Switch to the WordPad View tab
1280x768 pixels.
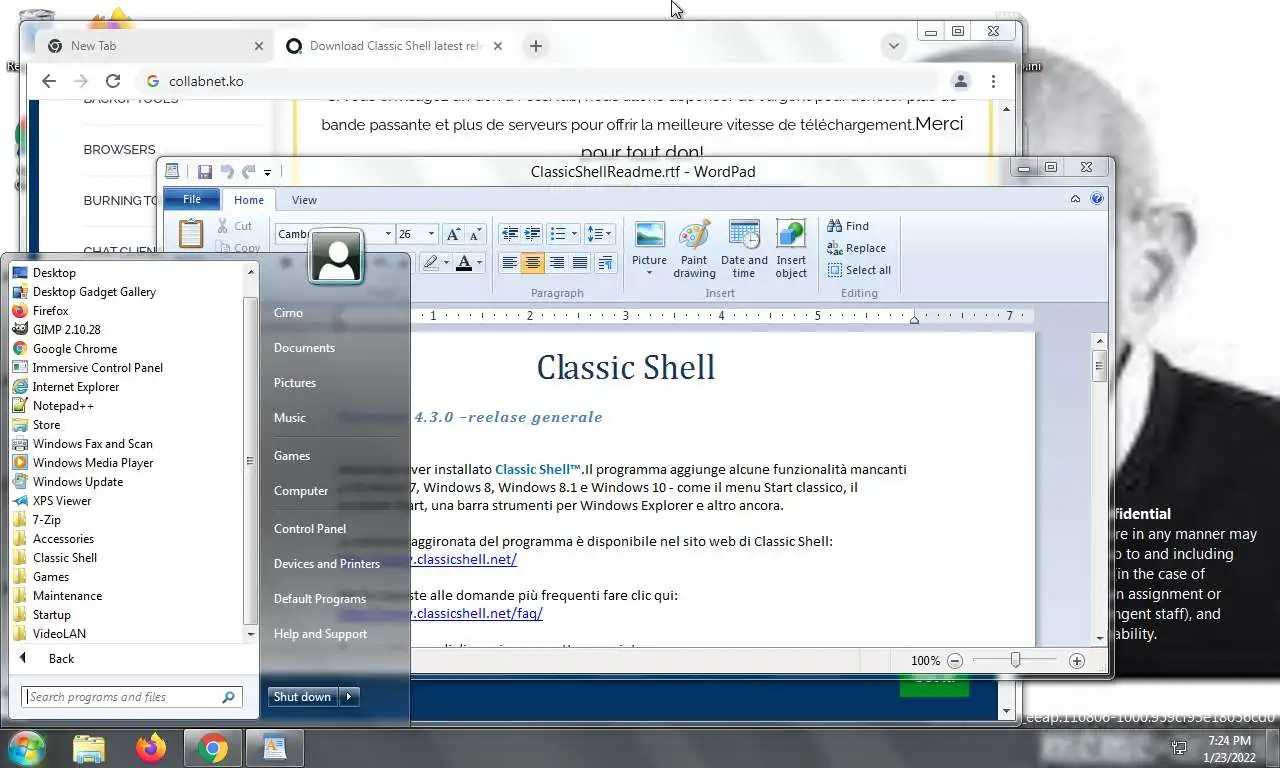(304, 200)
